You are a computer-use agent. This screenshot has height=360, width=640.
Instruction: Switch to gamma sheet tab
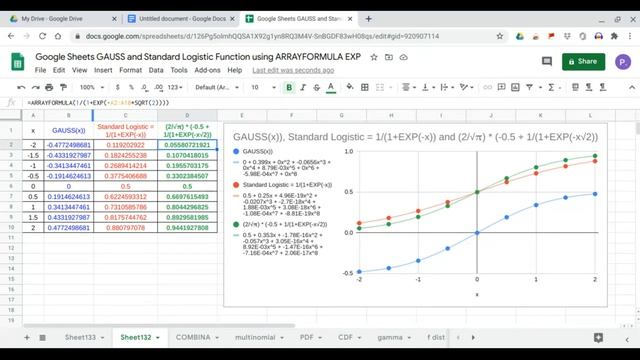point(390,338)
